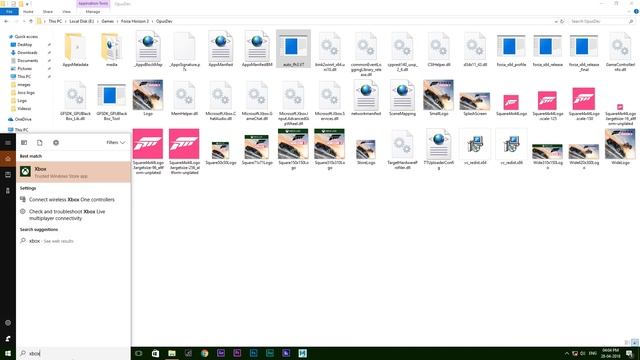Select the AppxMetadata folder
Screen dimensions: 640x360
click(76, 50)
